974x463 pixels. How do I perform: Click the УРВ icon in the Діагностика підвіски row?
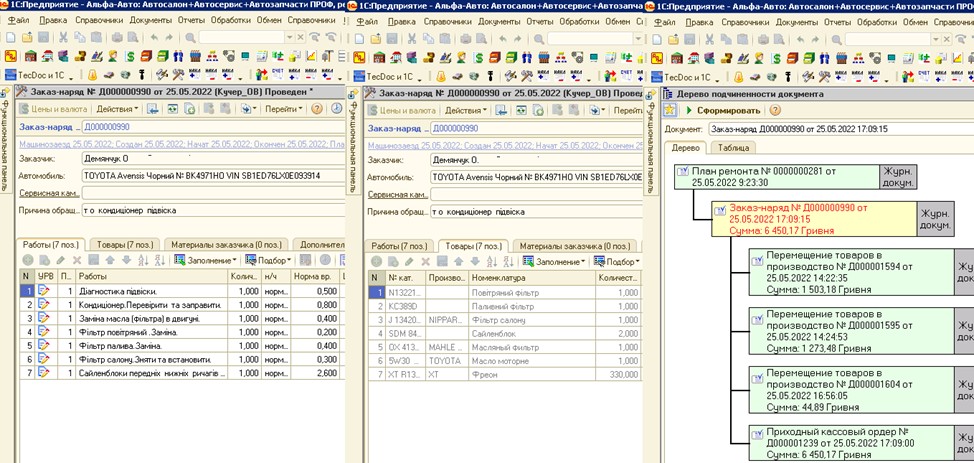[44, 291]
